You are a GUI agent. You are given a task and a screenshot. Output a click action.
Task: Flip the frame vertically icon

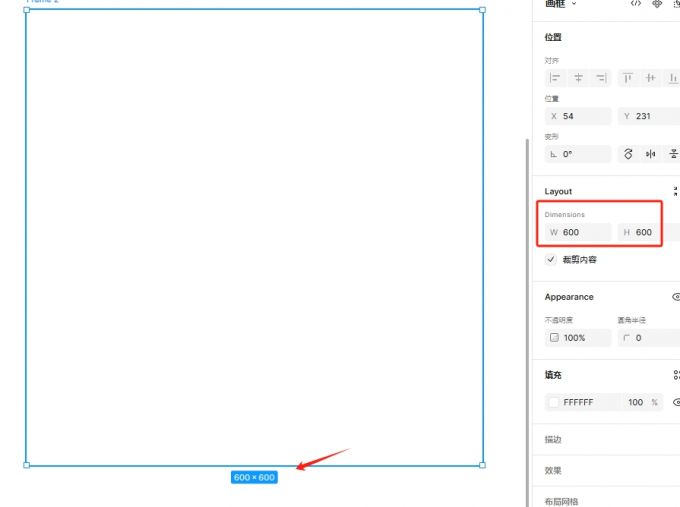pos(673,154)
